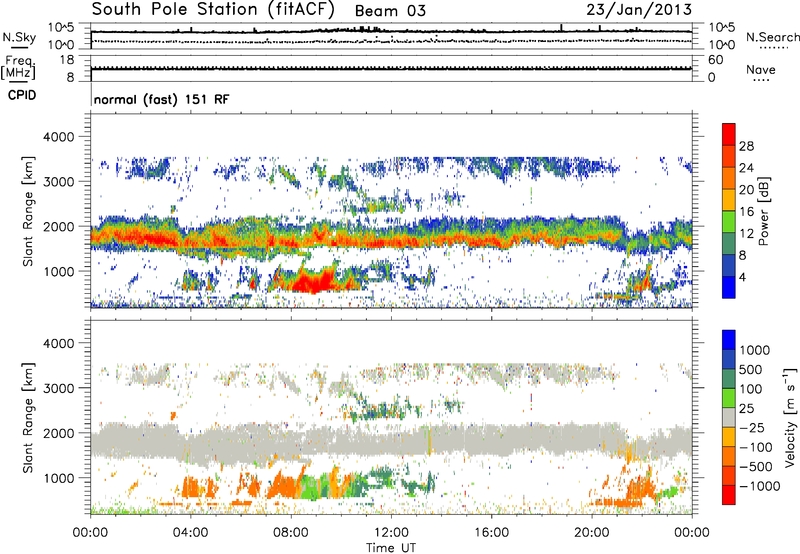Screen dimensions: 800x554
Task: Click the velocity panel 'Slant Range [km]' label
Action: coord(28,417)
